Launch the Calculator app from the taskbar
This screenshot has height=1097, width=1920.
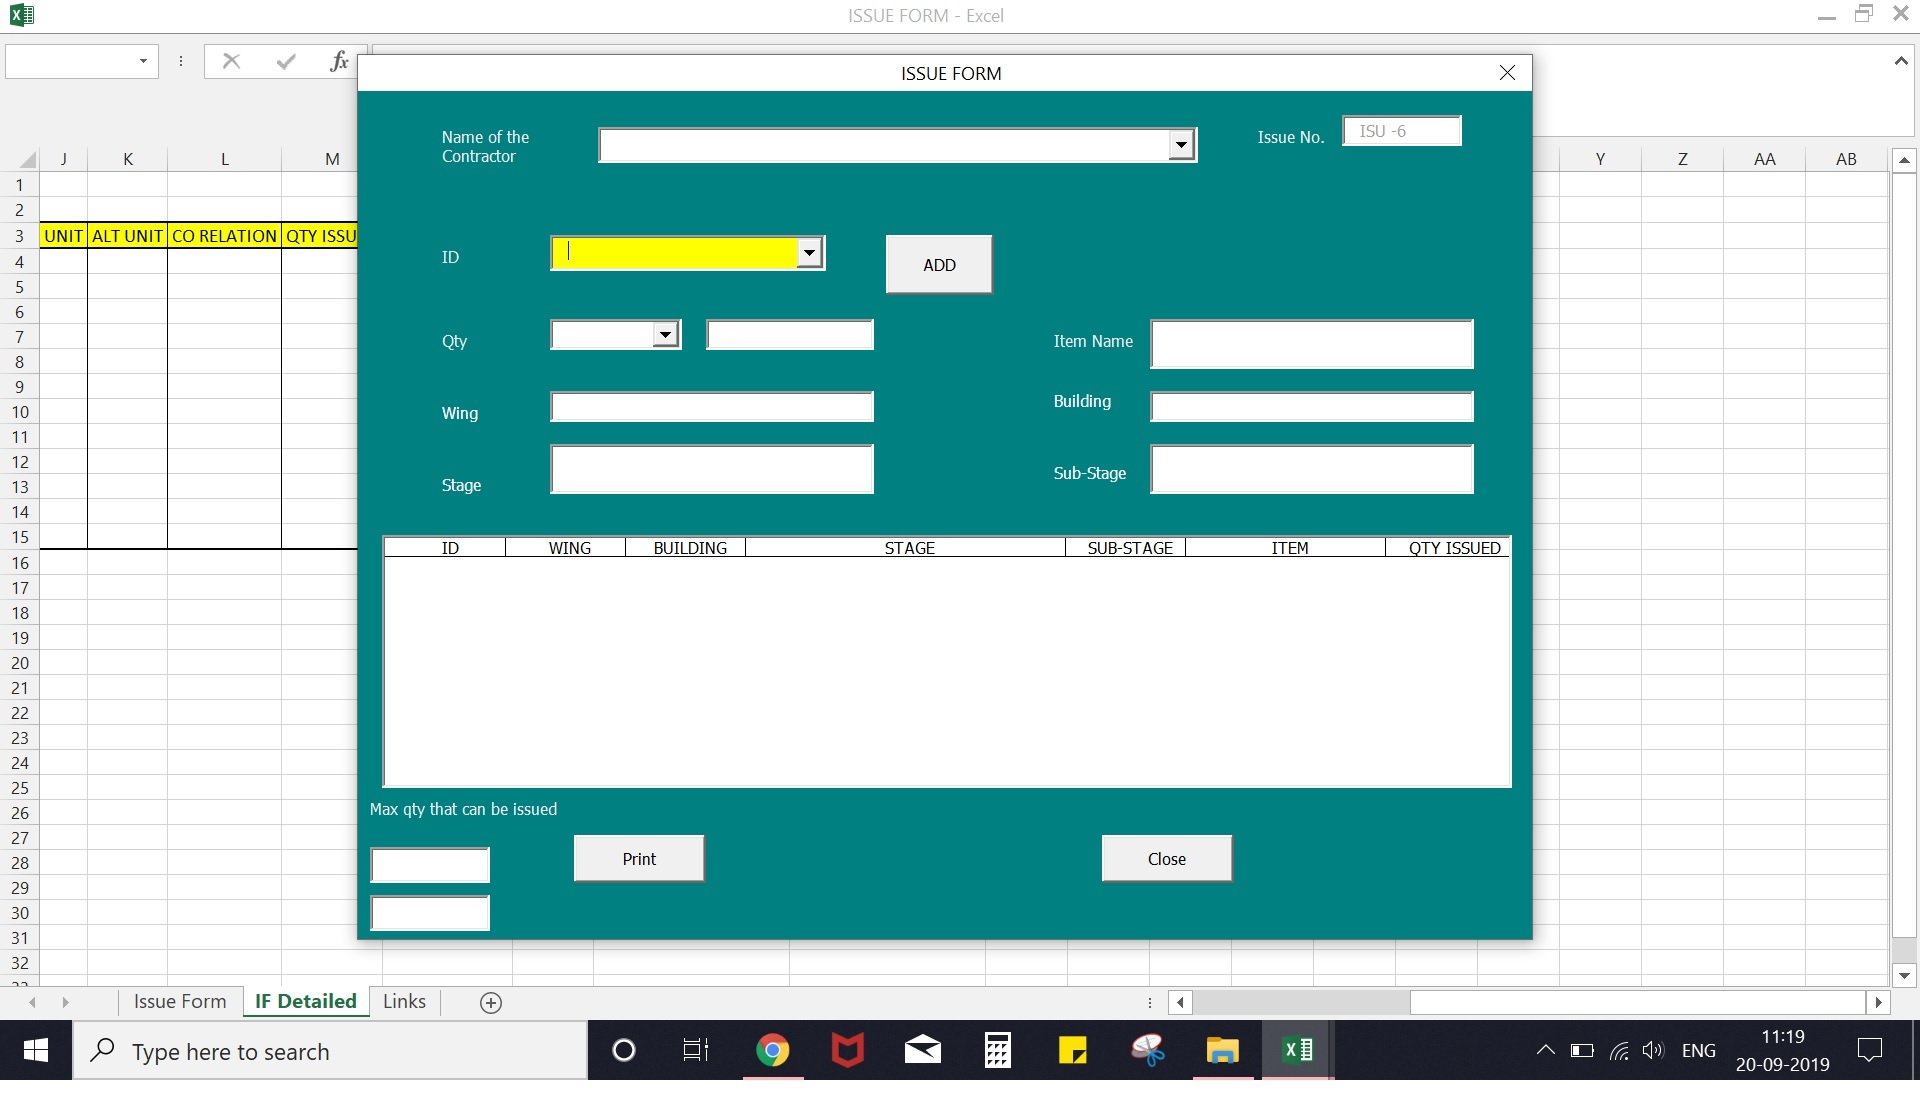click(x=997, y=1050)
